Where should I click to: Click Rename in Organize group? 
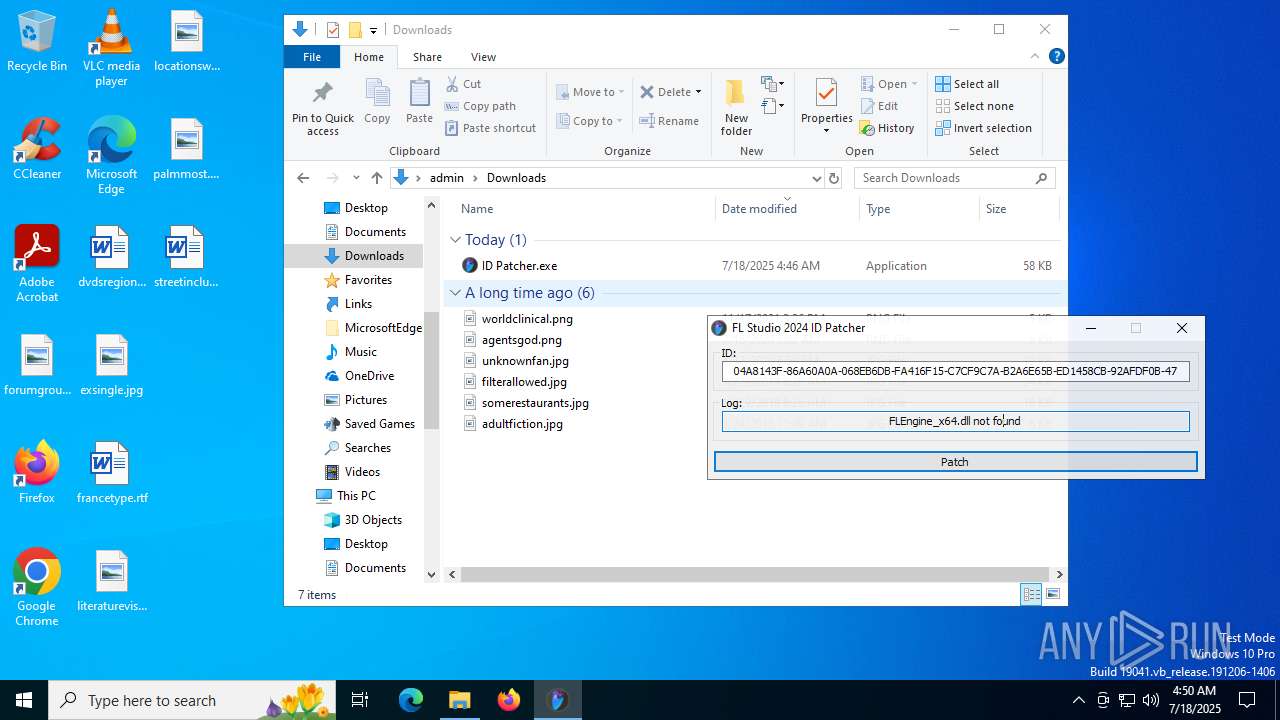669,121
